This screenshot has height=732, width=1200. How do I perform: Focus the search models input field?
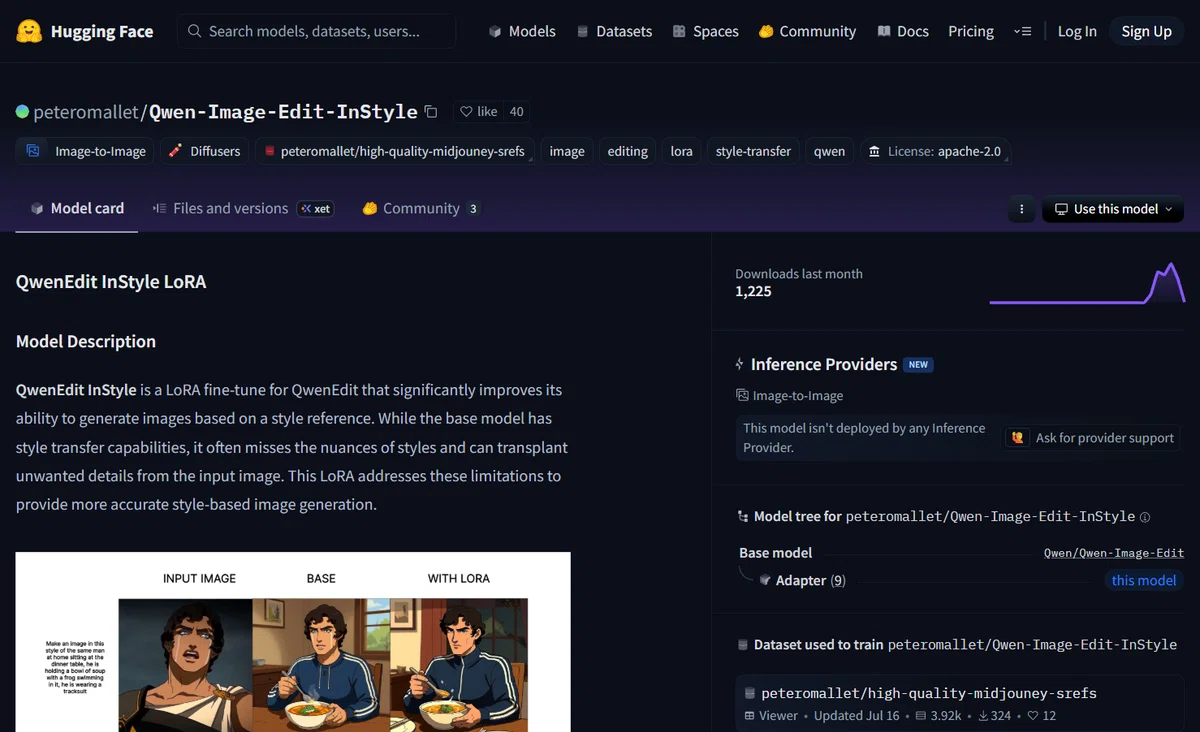[317, 31]
